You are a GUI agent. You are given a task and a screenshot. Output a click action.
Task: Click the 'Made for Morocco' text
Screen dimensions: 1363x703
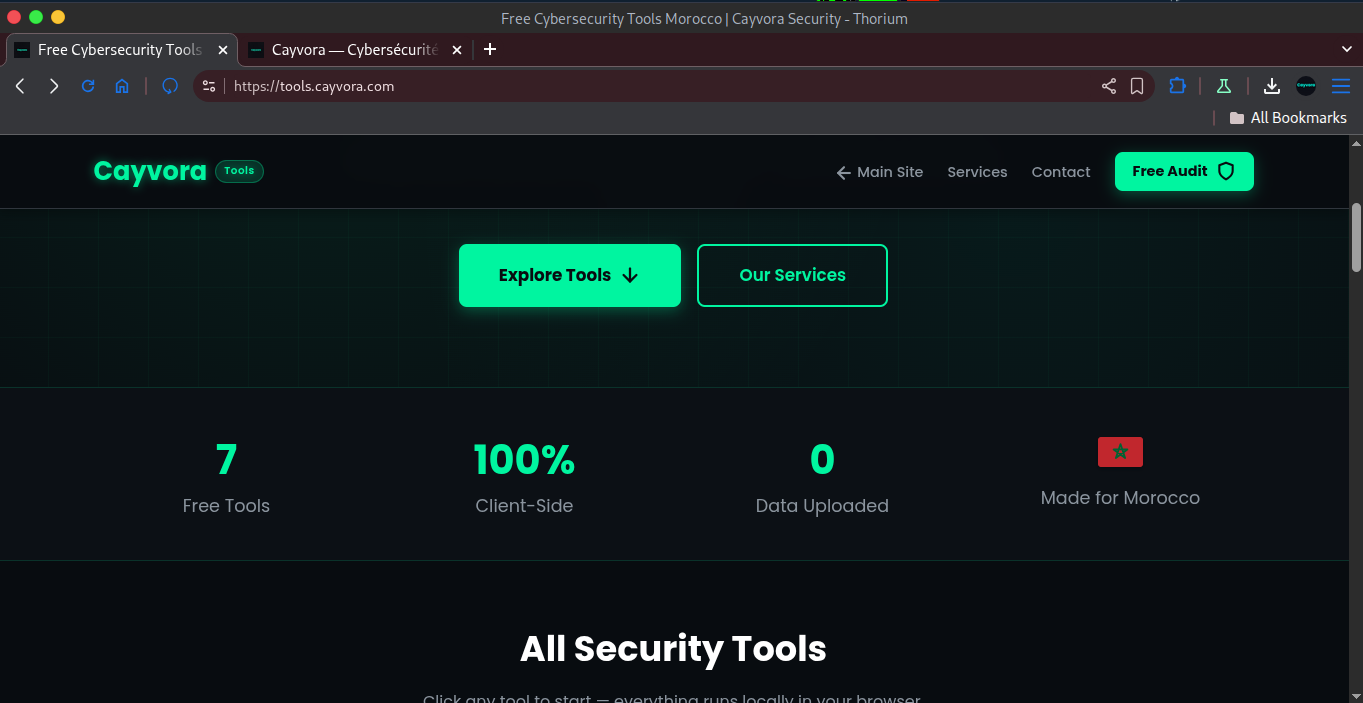pyautogui.click(x=1120, y=498)
